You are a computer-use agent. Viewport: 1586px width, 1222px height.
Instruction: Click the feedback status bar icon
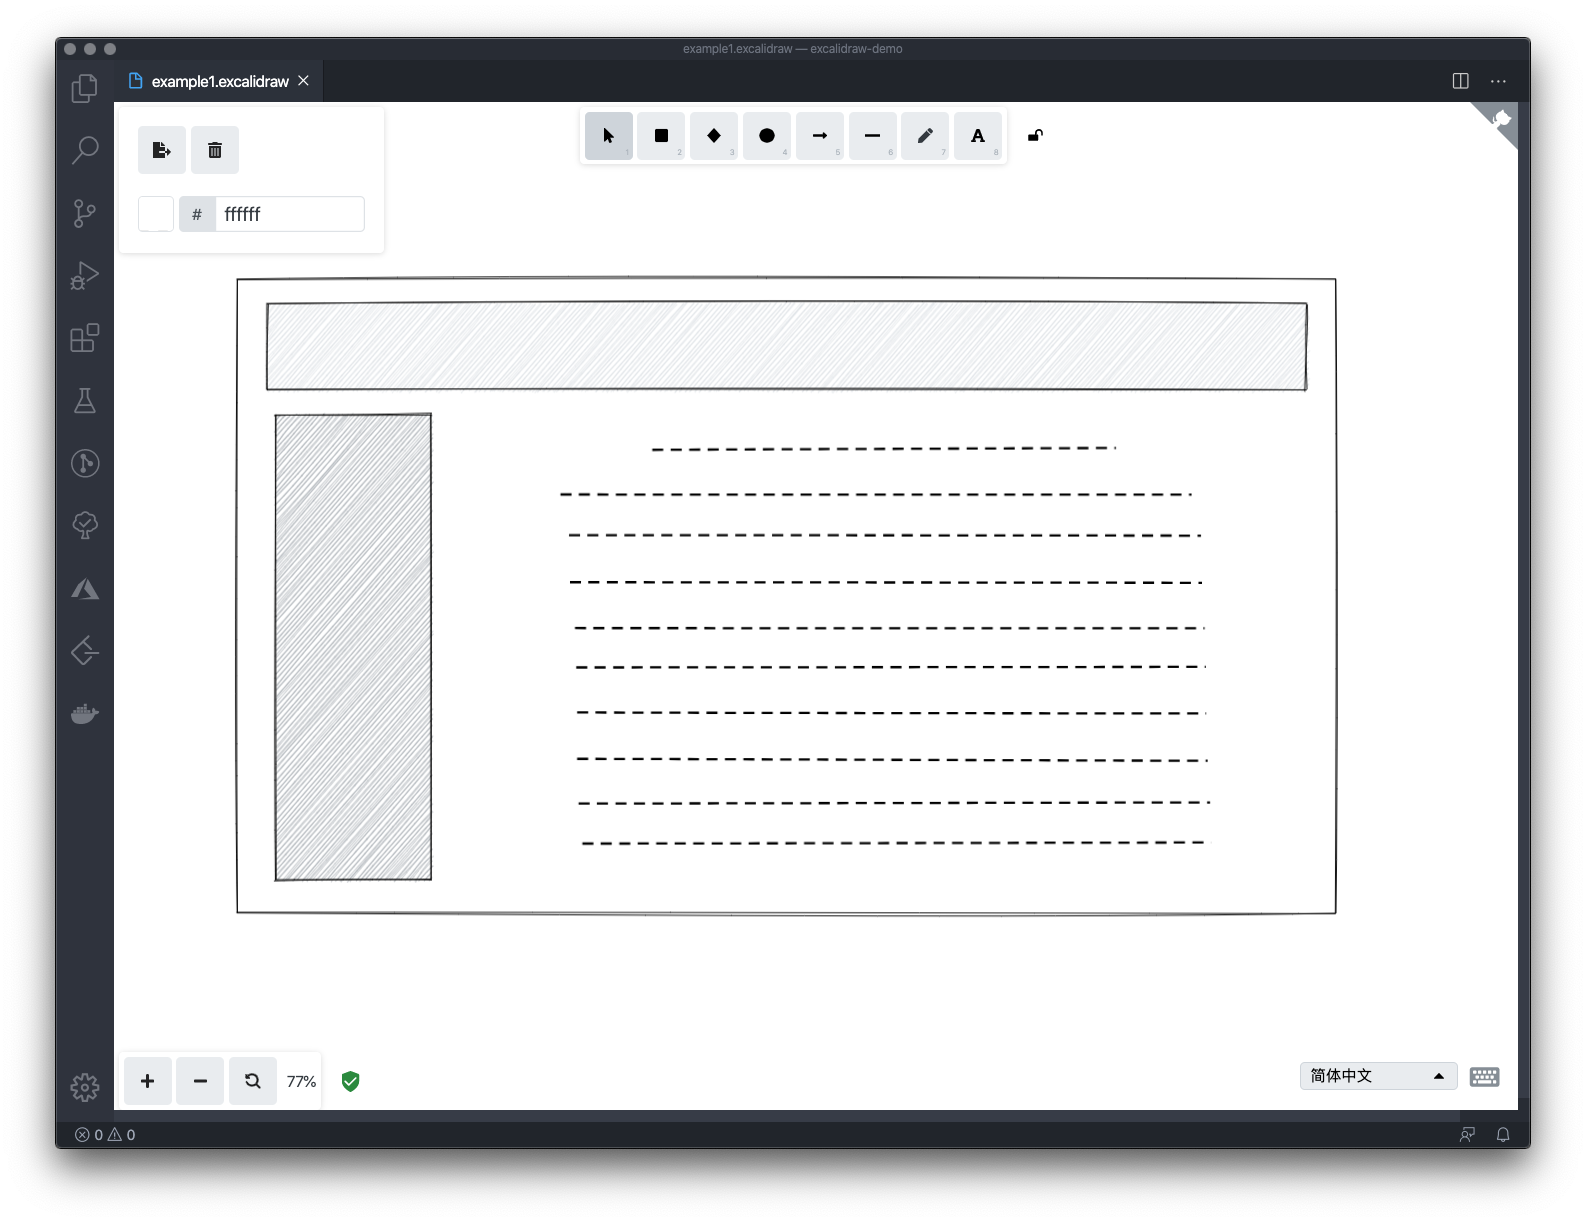(x=1467, y=1135)
